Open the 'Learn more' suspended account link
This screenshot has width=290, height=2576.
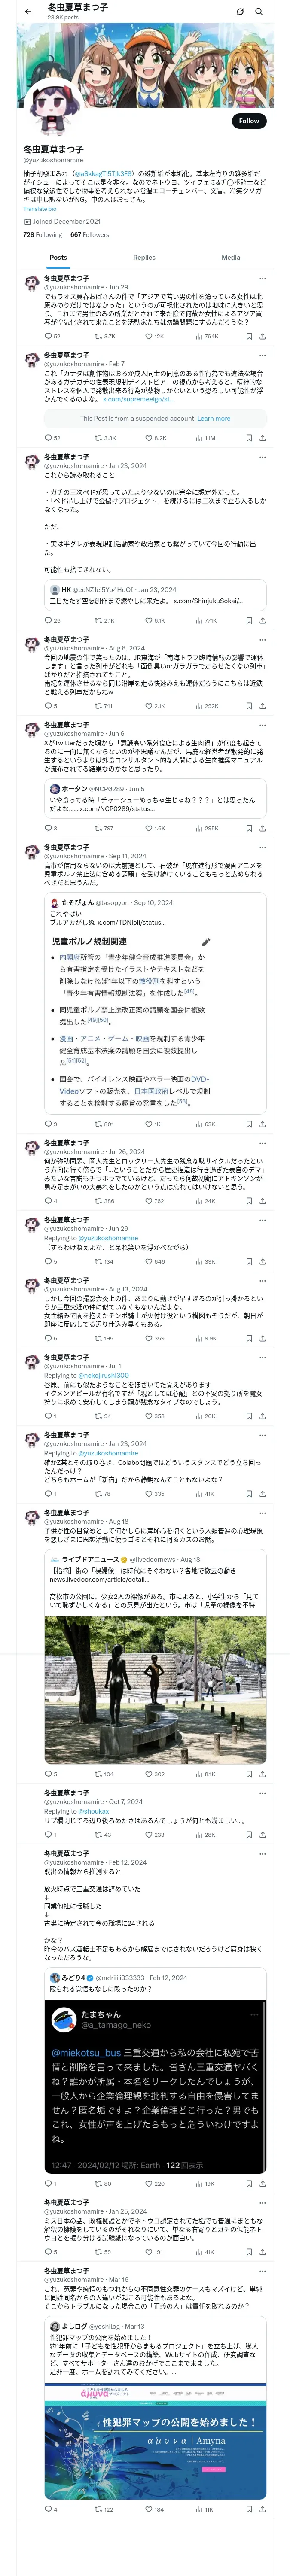point(214,419)
